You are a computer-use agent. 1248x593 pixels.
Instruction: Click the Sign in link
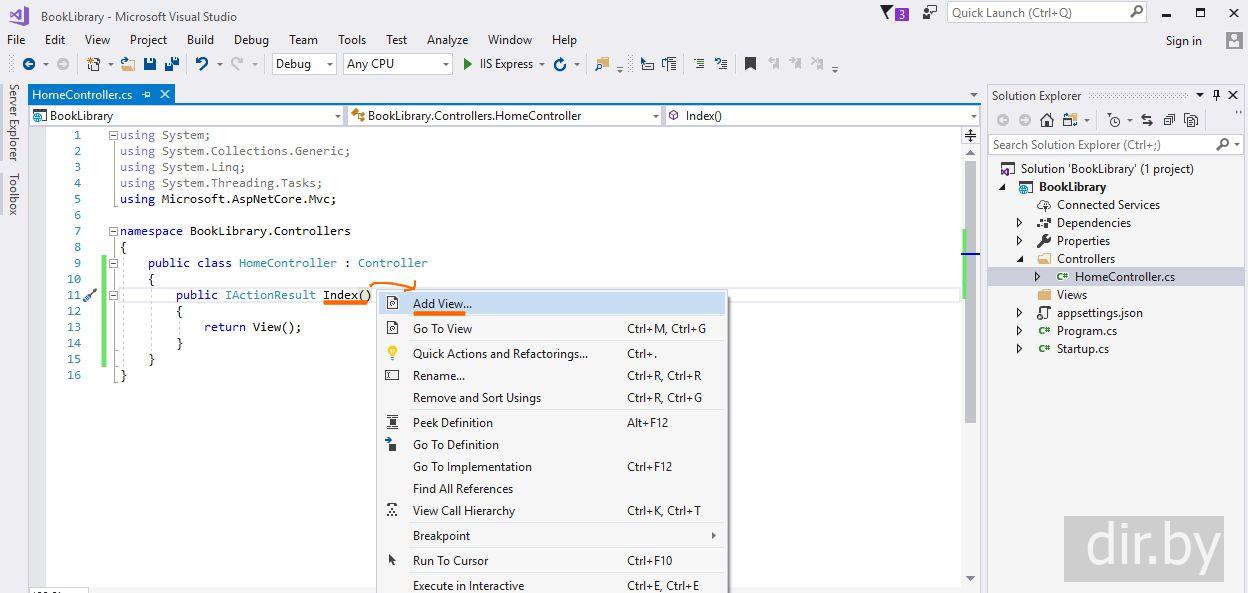coord(1183,41)
